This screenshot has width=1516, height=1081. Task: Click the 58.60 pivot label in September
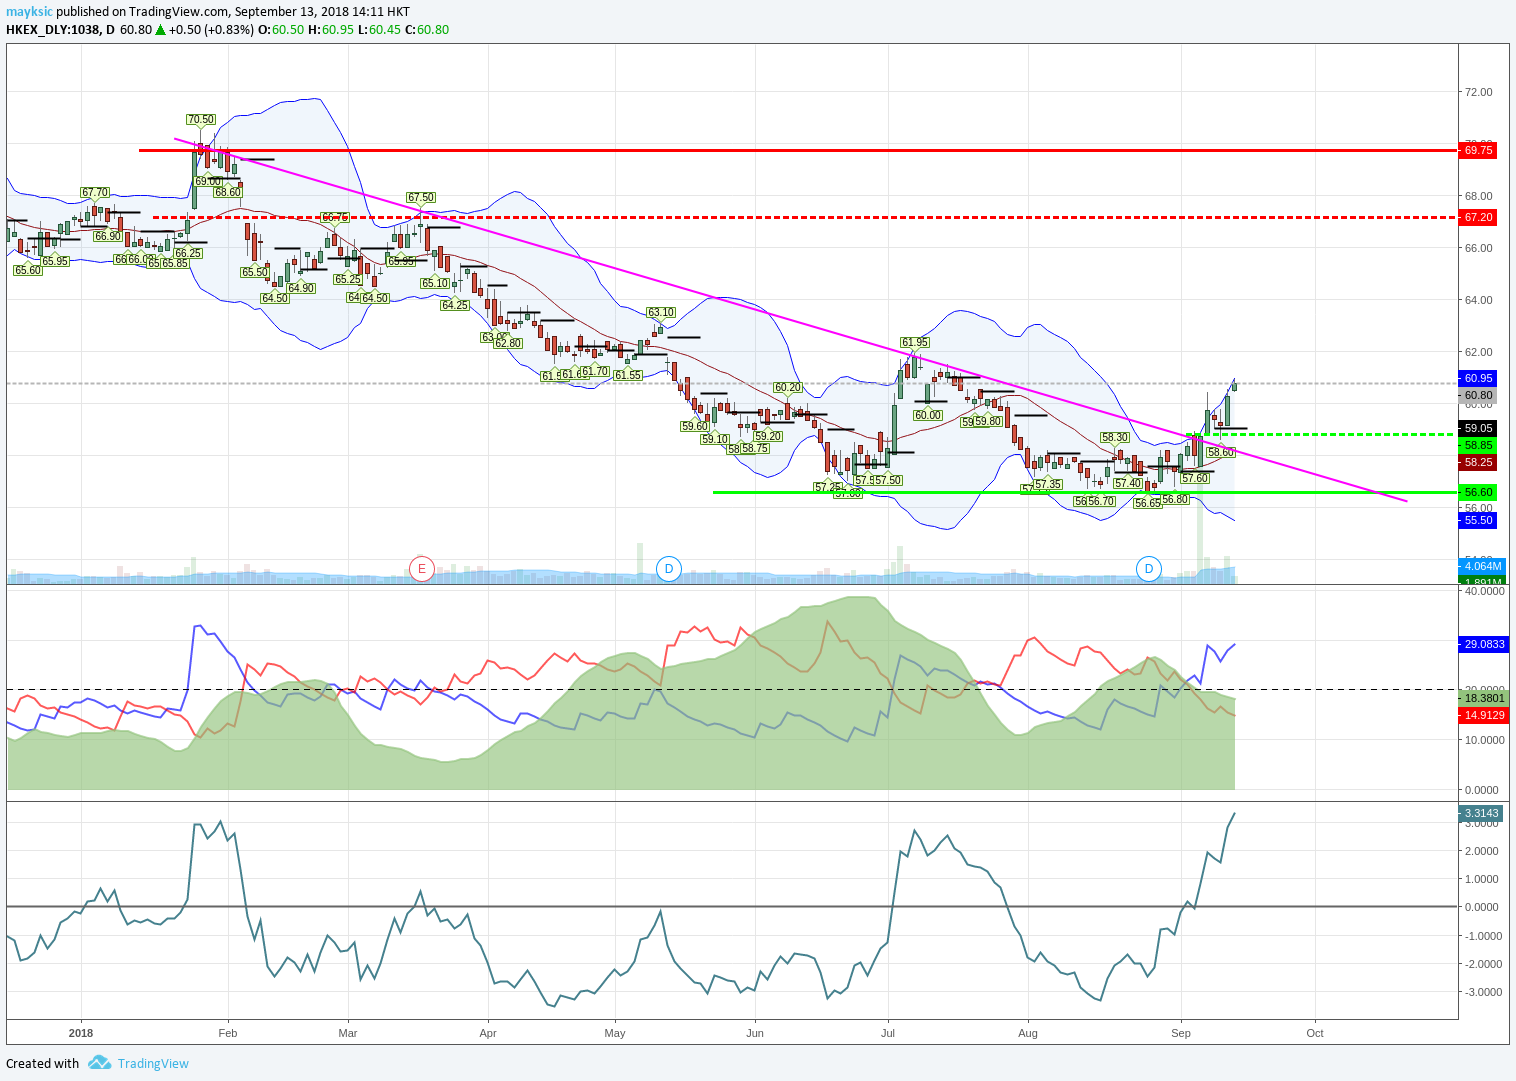pos(1221,452)
